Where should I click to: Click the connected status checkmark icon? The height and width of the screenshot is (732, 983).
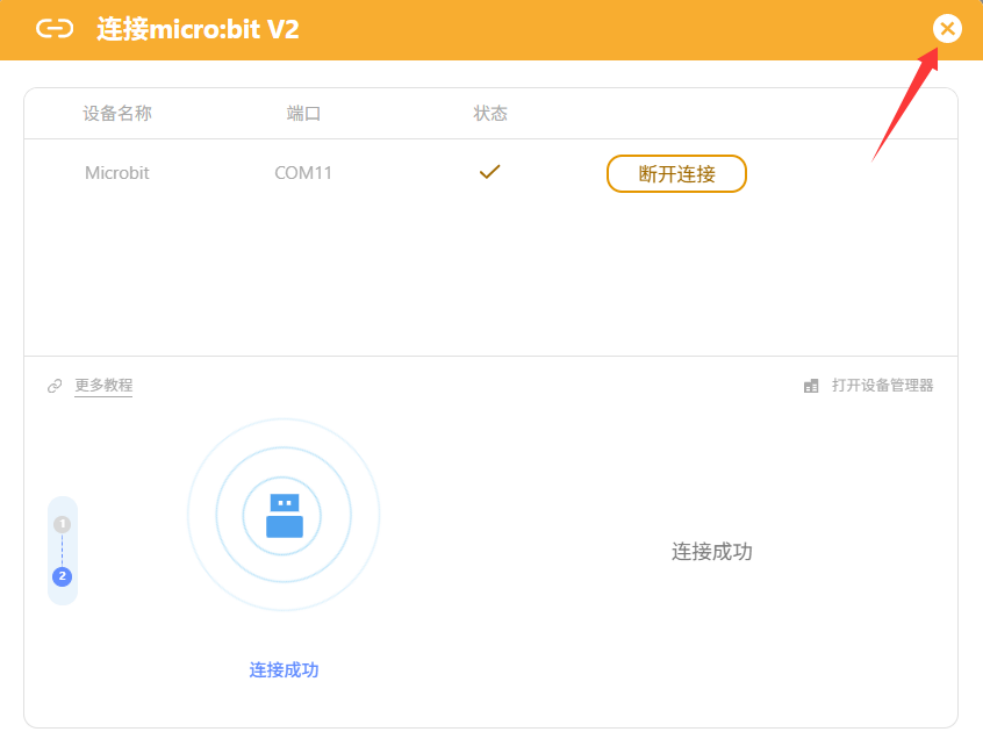(489, 172)
